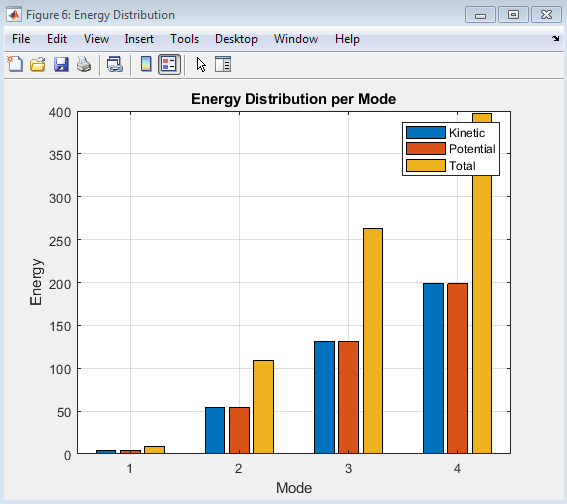This screenshot has height=504, width=567.
Task: Select the Total legend label
Action: click(462, 166)
